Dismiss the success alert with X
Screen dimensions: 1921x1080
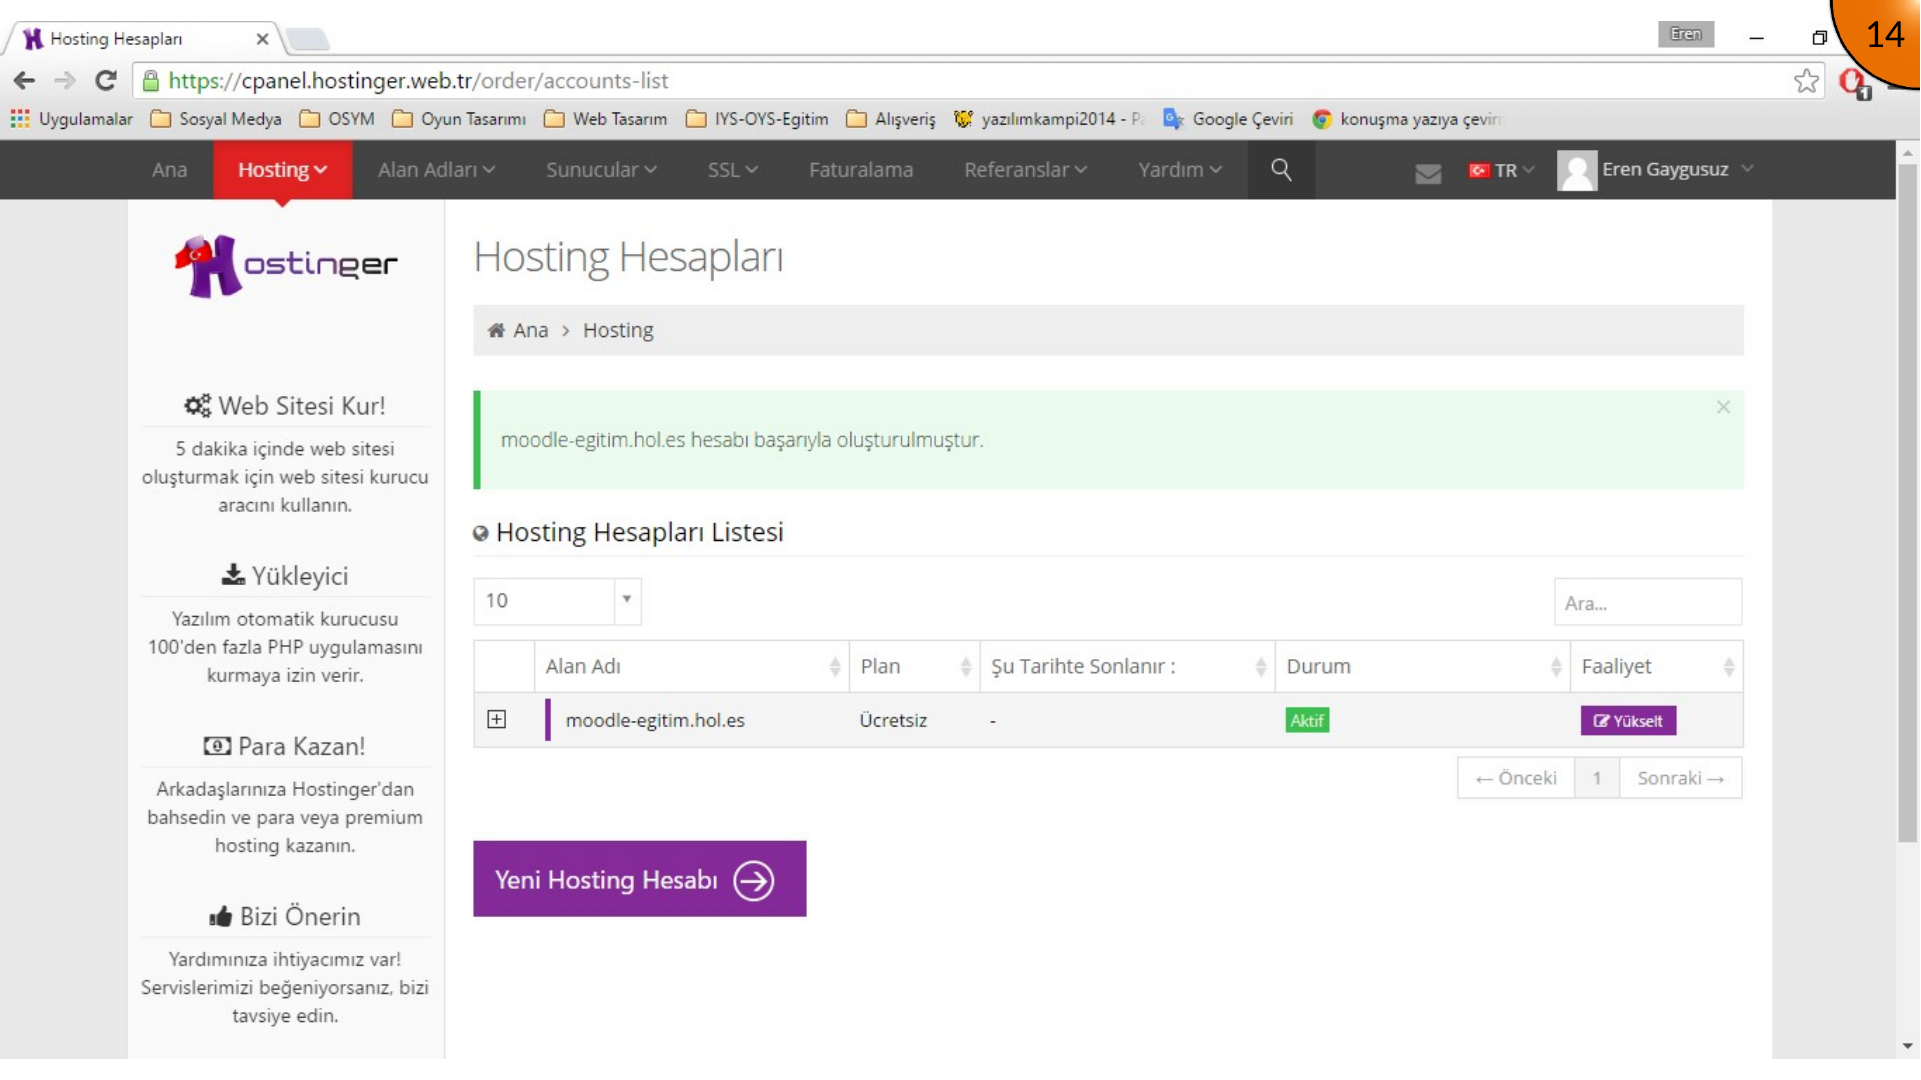tap(1723, 407)
